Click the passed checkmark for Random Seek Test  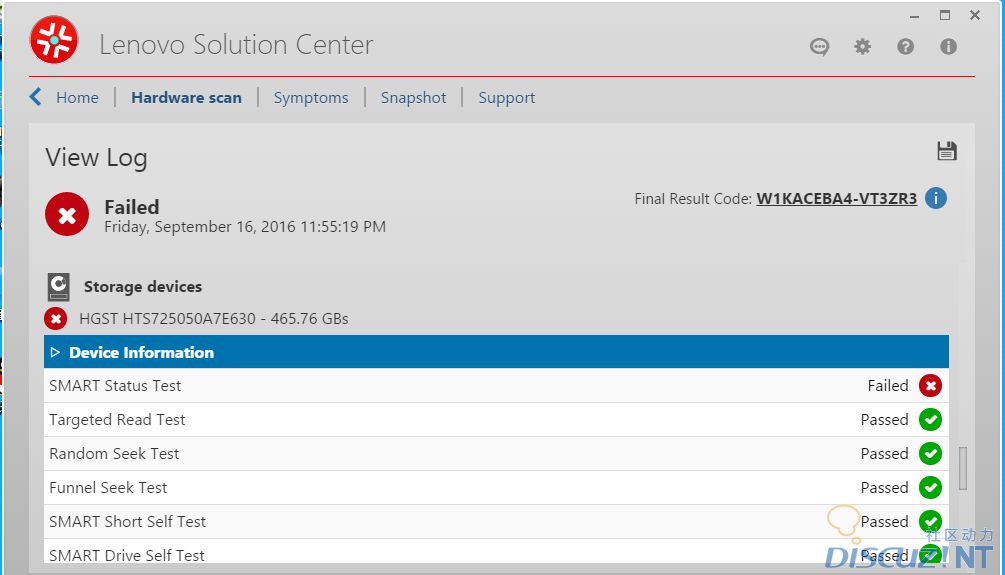(930, 453)
